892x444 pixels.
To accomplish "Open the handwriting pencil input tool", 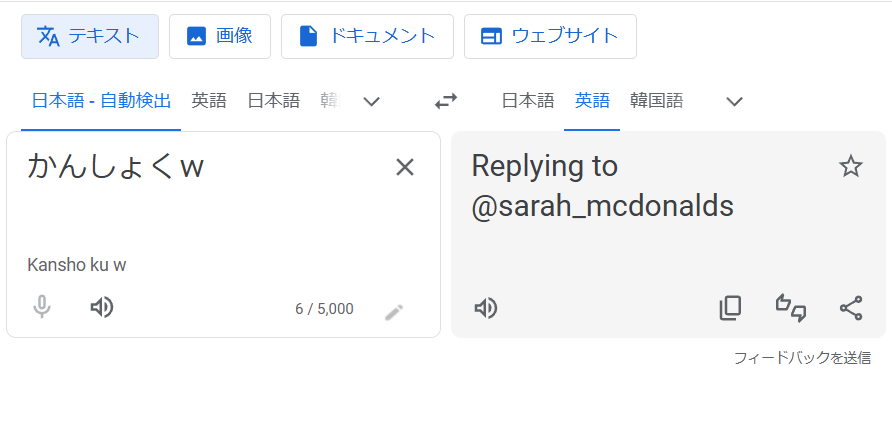I will 394,312.
